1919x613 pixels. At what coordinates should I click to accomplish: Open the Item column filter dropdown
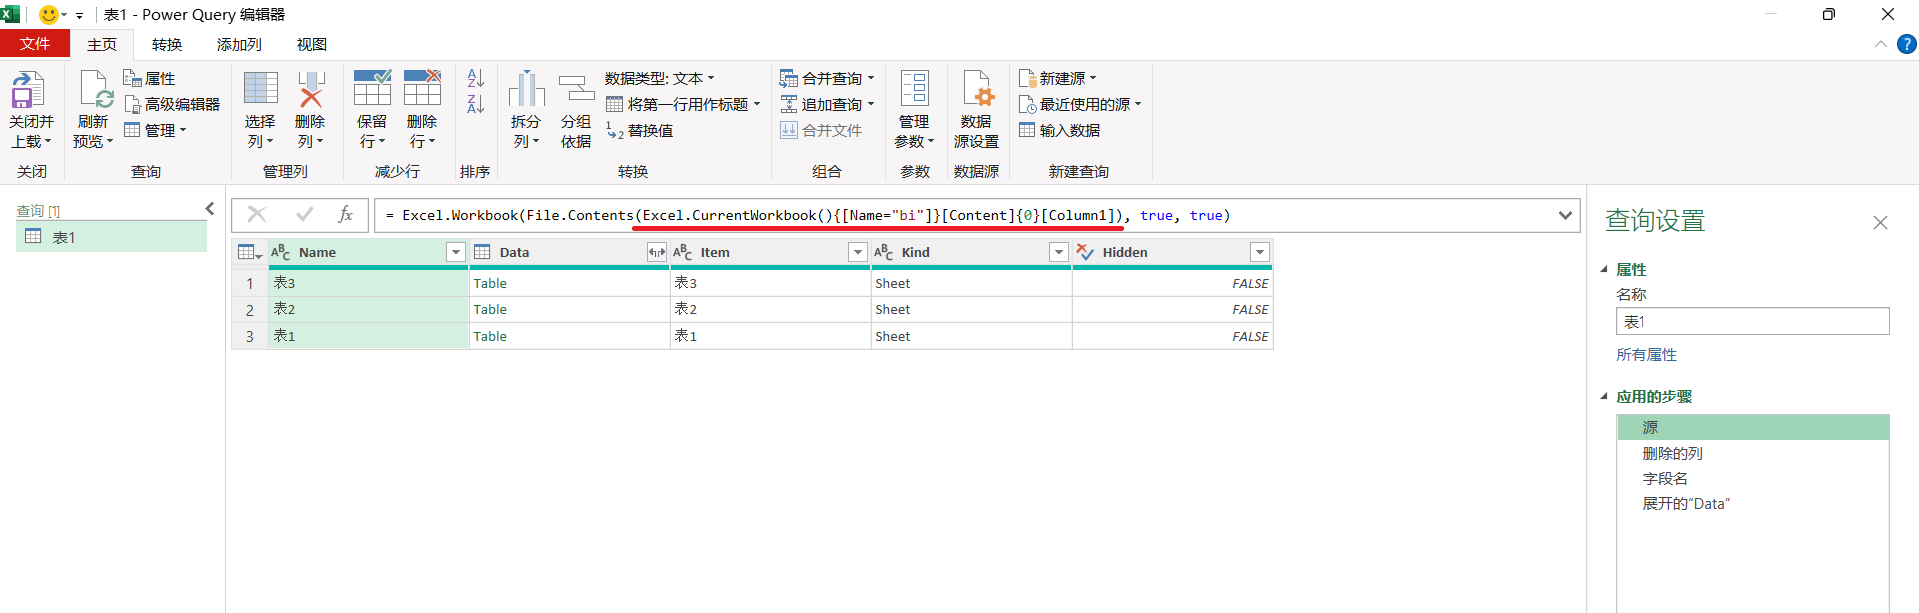858,252
